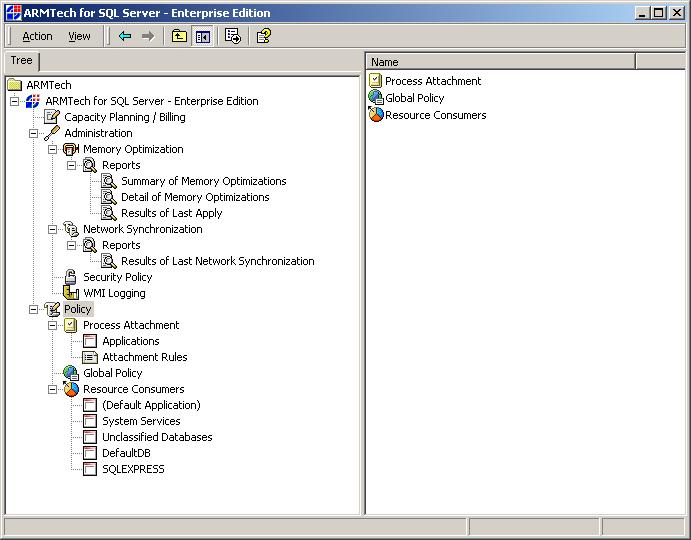This screenshot has height=540, width=691.
Task: Select the Security Policy label
Action: pyautogui.click(x=118, y=277)
